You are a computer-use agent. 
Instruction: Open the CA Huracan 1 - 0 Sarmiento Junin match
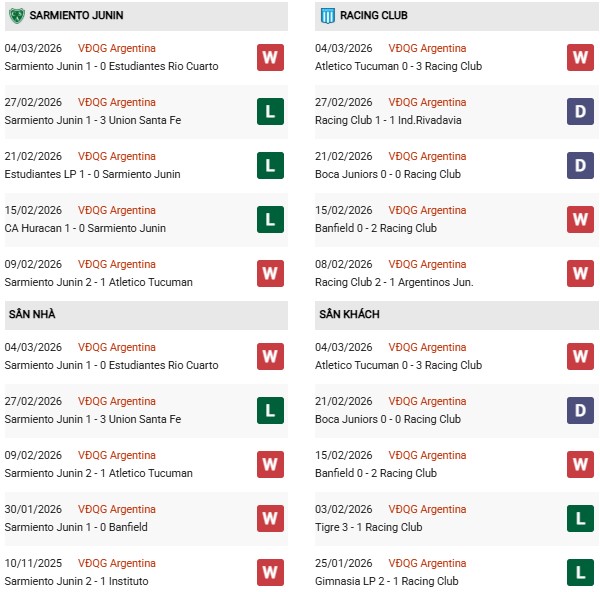tap(85, 228)
